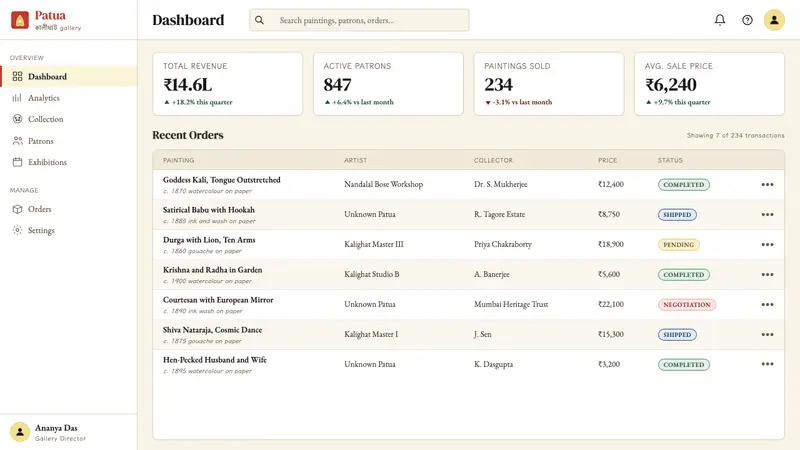Click the Collector column header
This screenshot has height=450, width=800.
[x=493, y=160]
